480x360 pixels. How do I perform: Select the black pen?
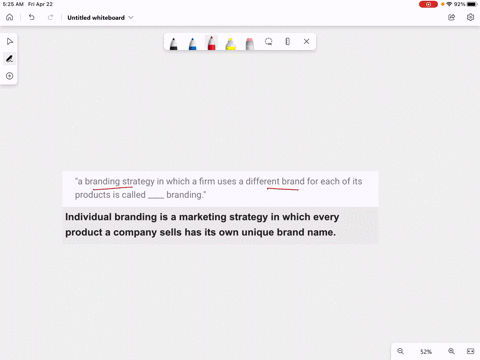click(174, 43)
